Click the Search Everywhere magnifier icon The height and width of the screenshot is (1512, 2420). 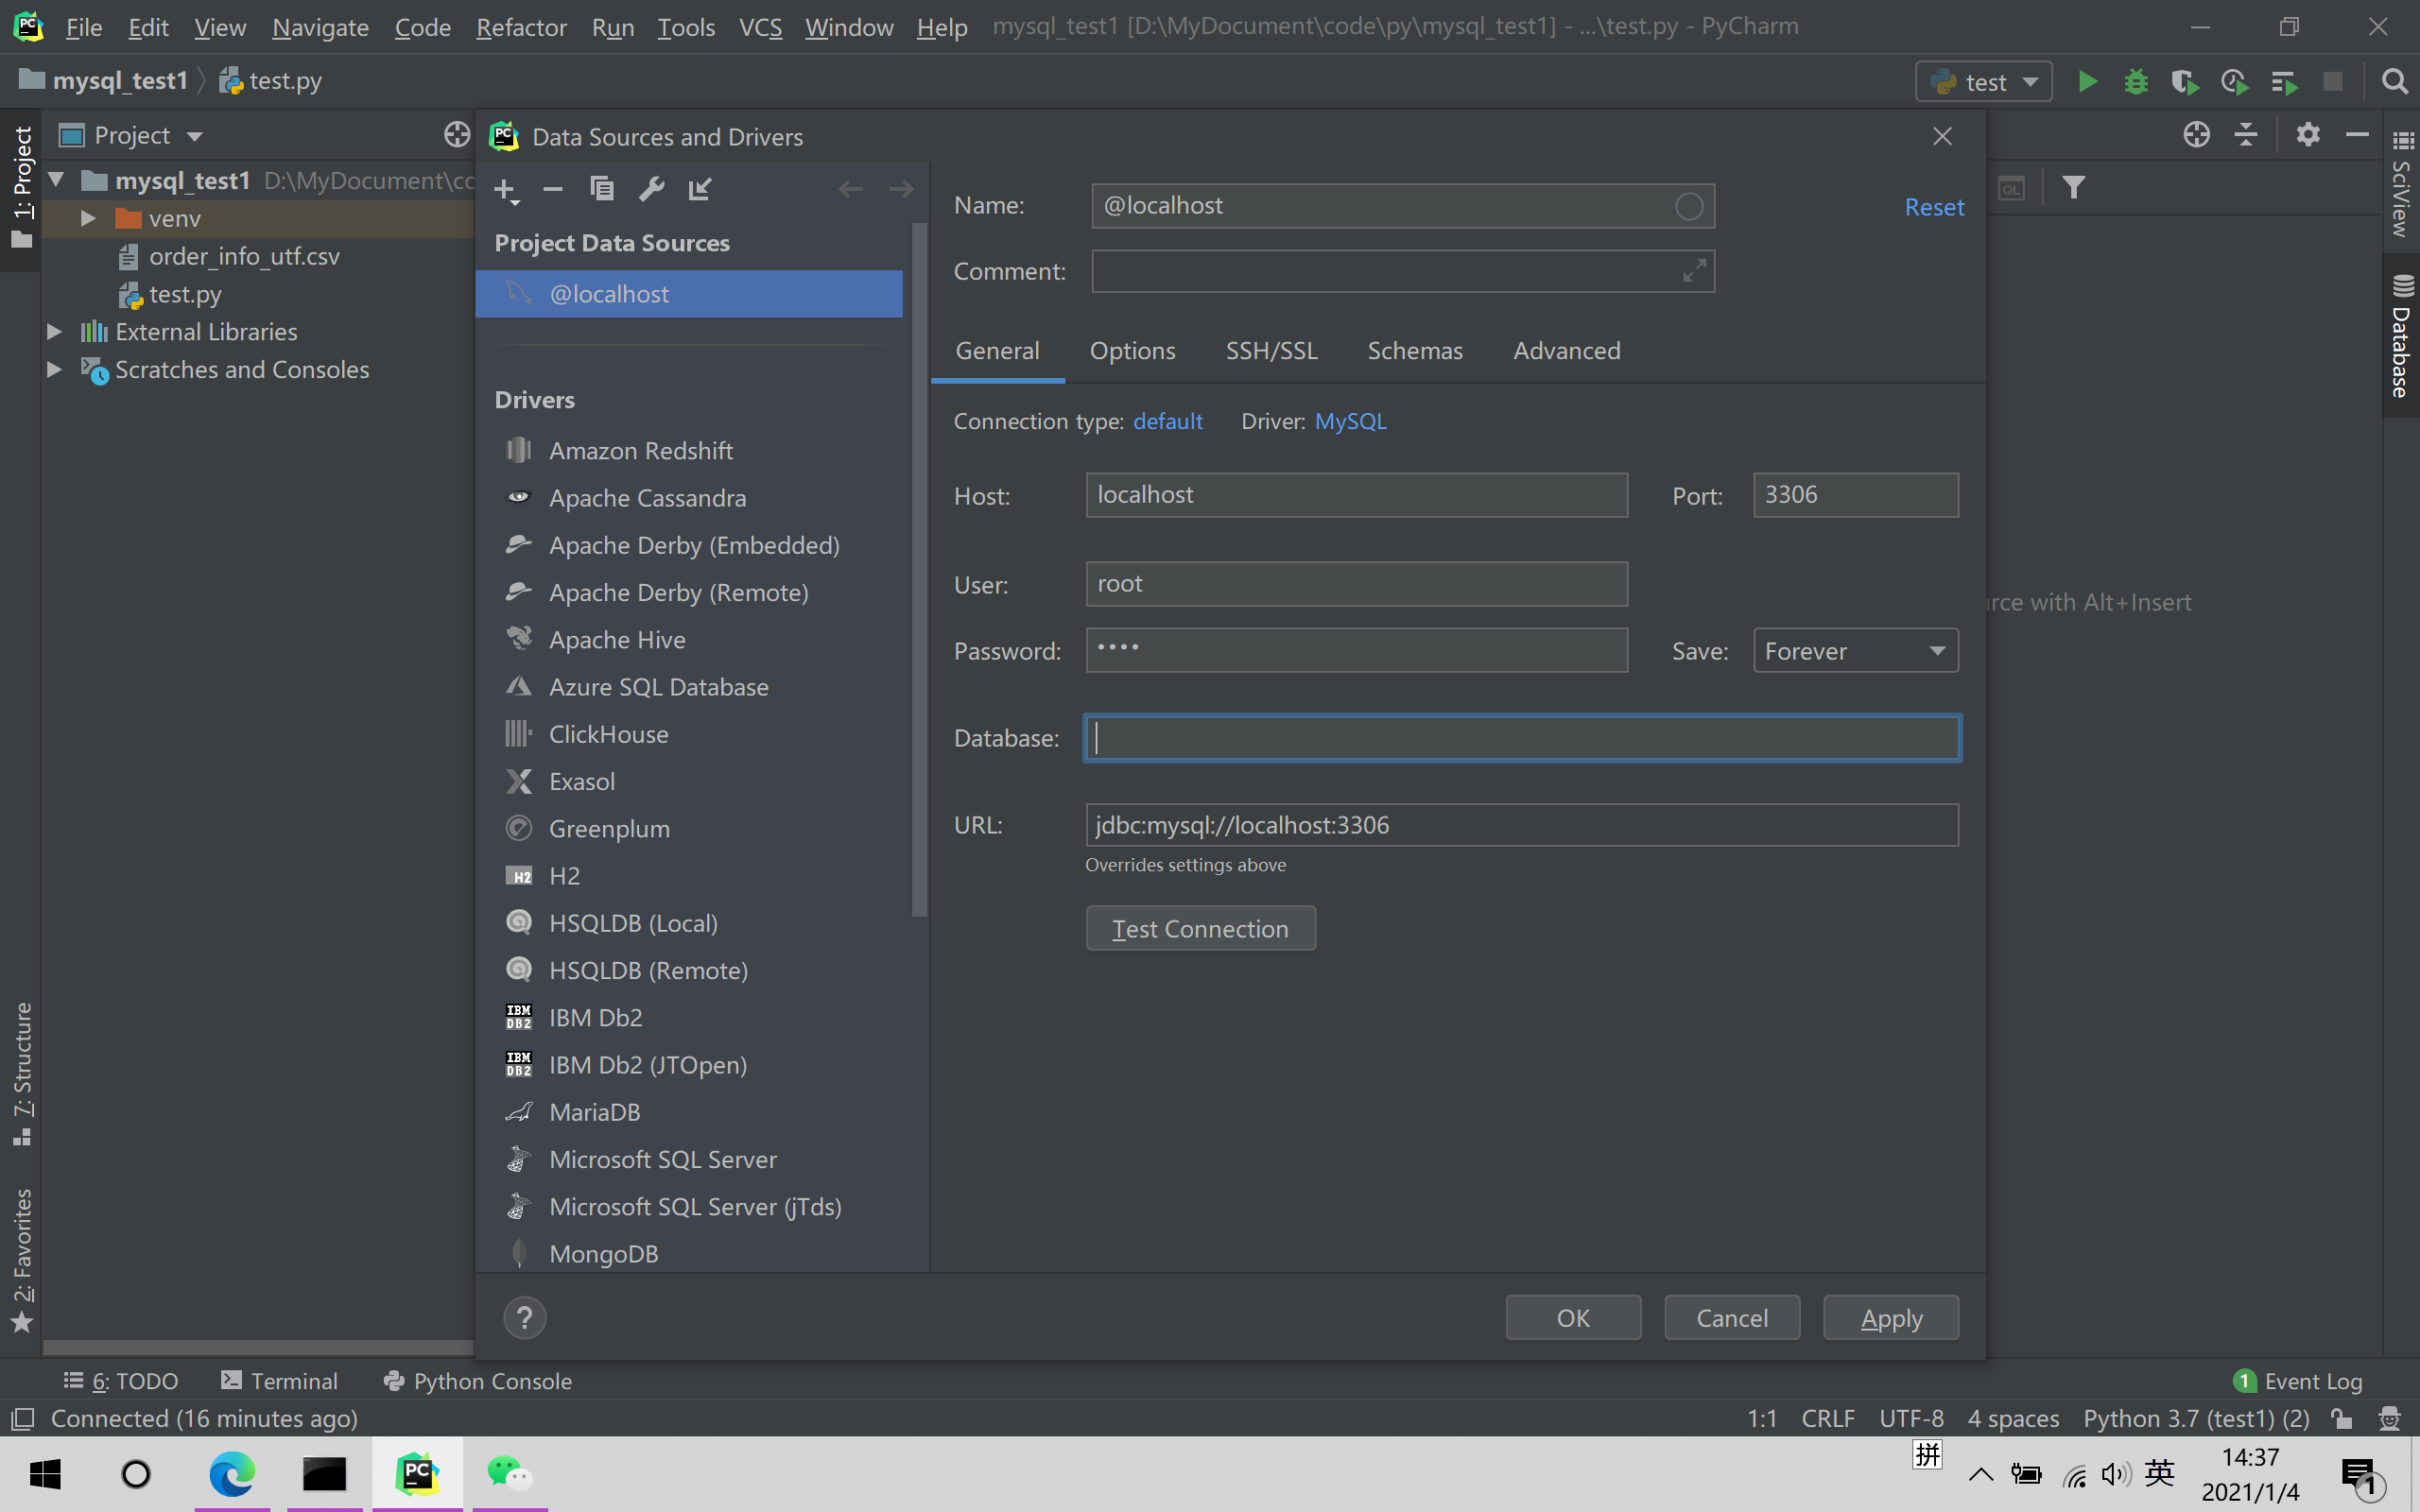pos(2394,82)
